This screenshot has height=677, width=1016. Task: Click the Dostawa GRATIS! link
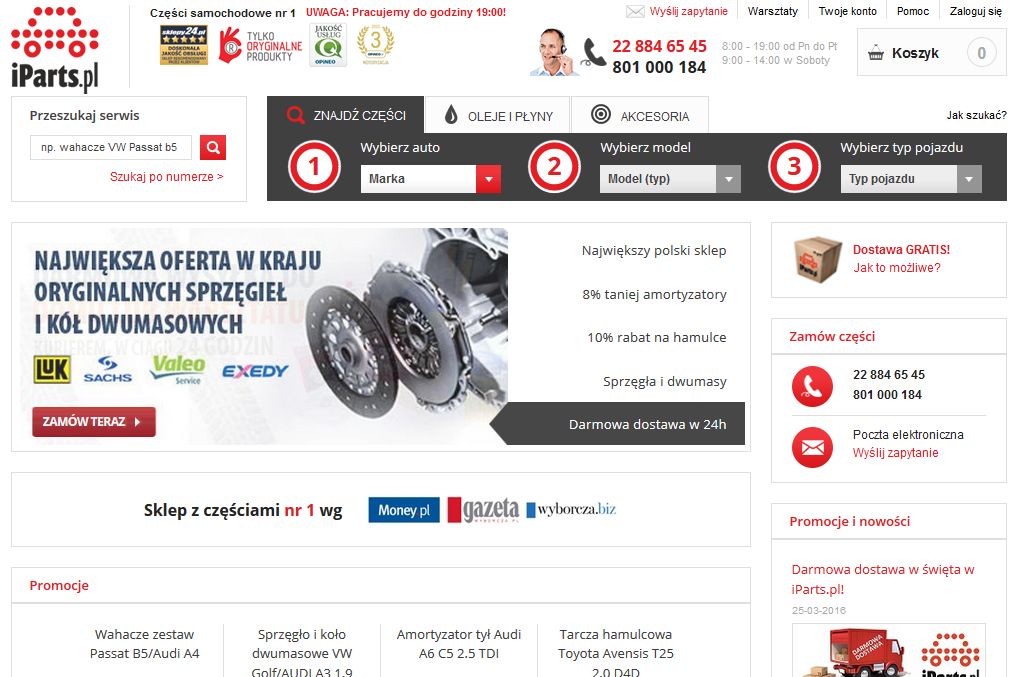point(901,249)
